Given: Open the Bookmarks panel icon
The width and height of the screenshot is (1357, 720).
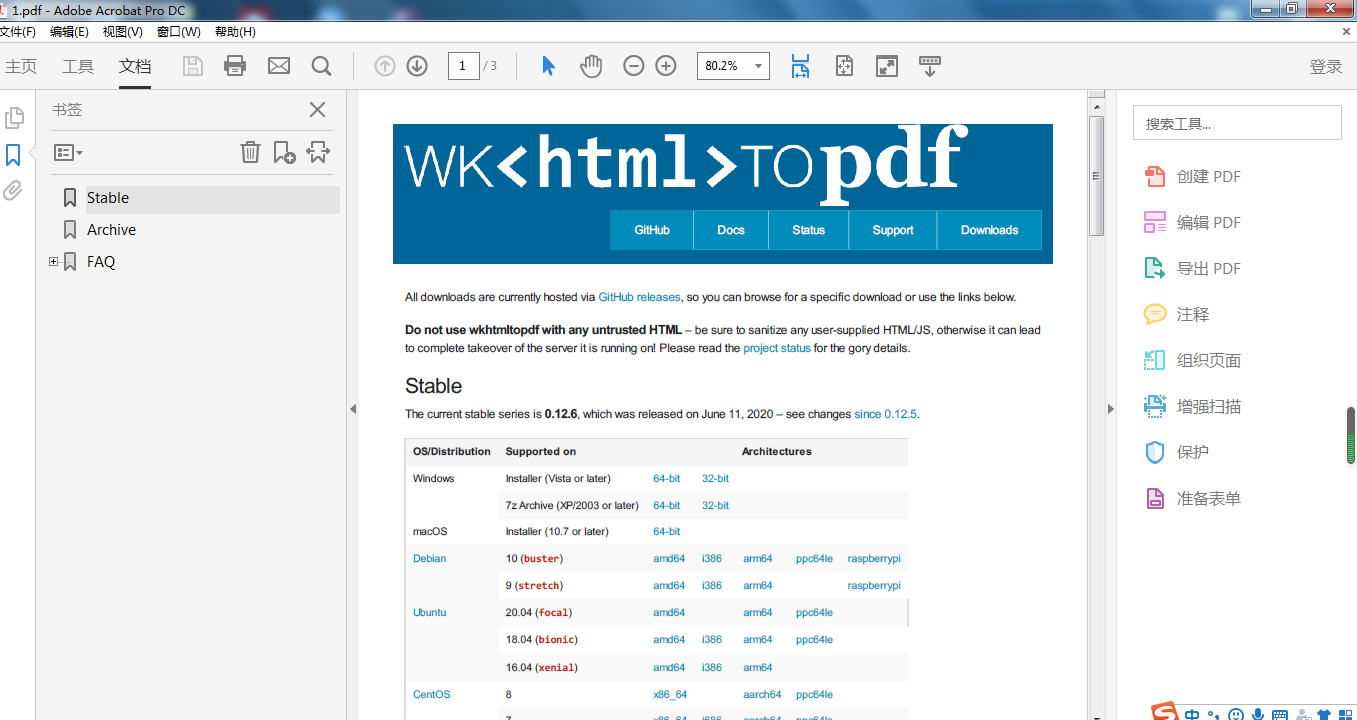Looking at the screenshot, I should 13,154.
